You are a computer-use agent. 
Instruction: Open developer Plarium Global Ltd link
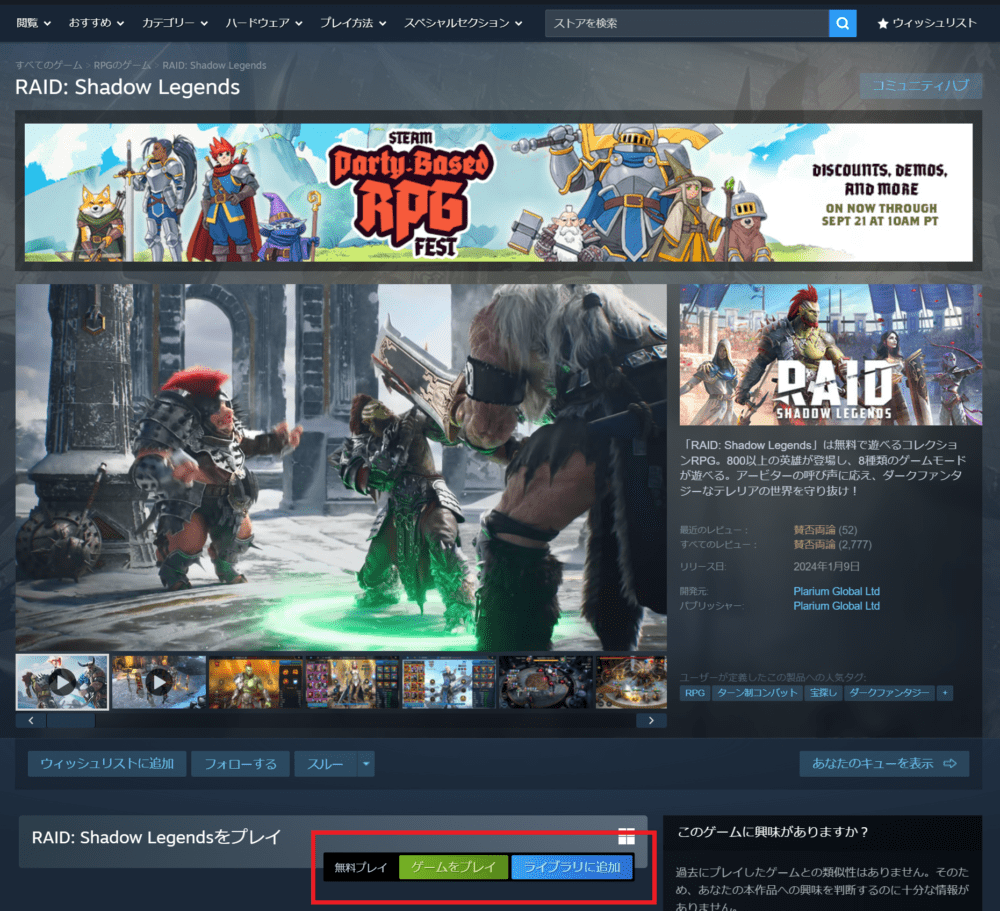pyautogui.click(x=836, y=591)
